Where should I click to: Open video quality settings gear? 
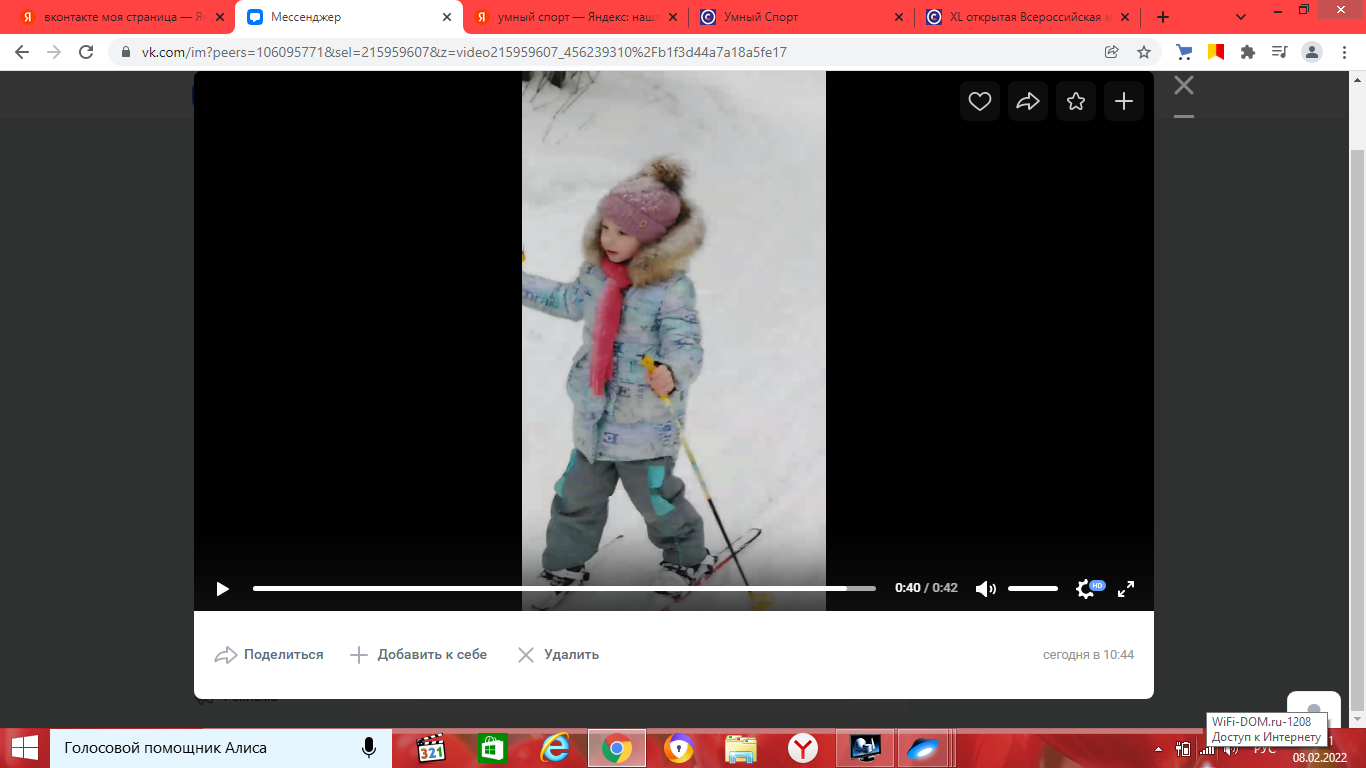point(1085,589)
